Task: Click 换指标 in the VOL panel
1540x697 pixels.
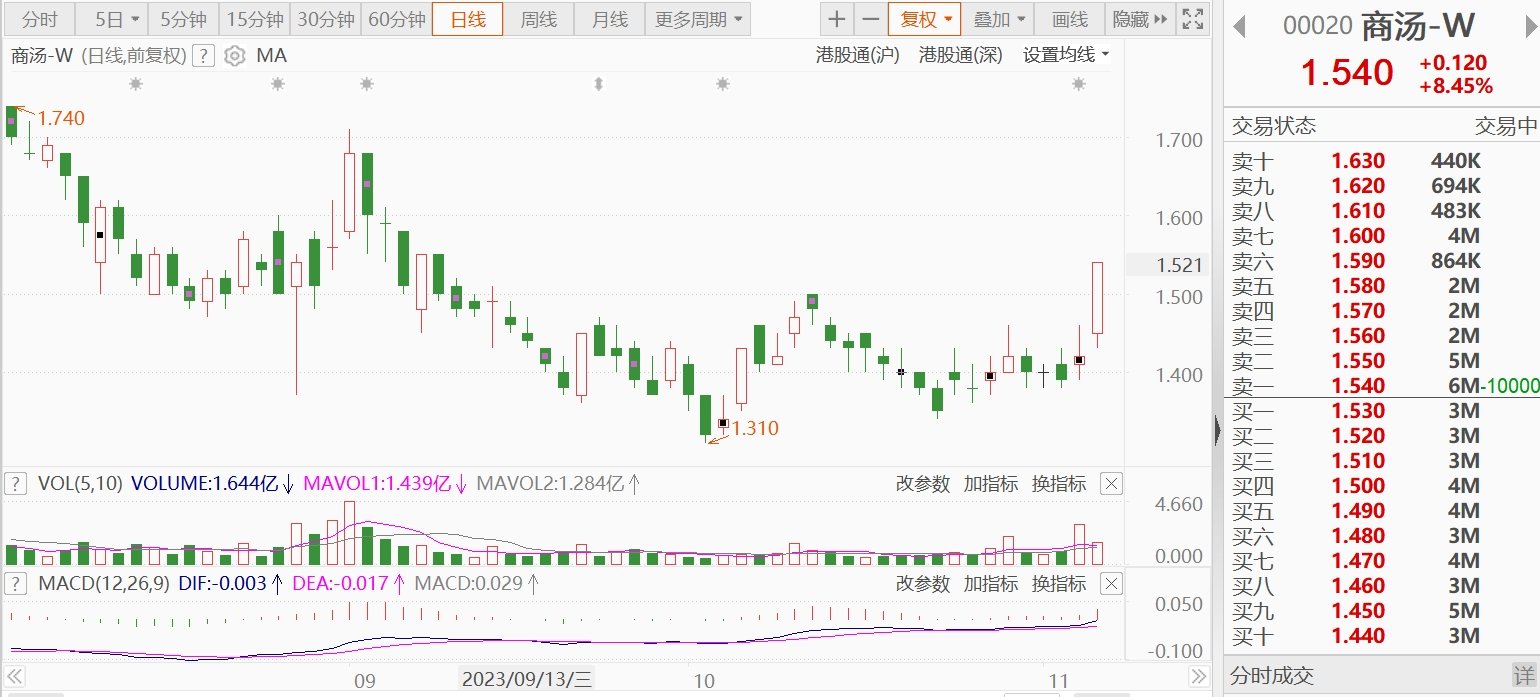Action: pos(1058,484)
